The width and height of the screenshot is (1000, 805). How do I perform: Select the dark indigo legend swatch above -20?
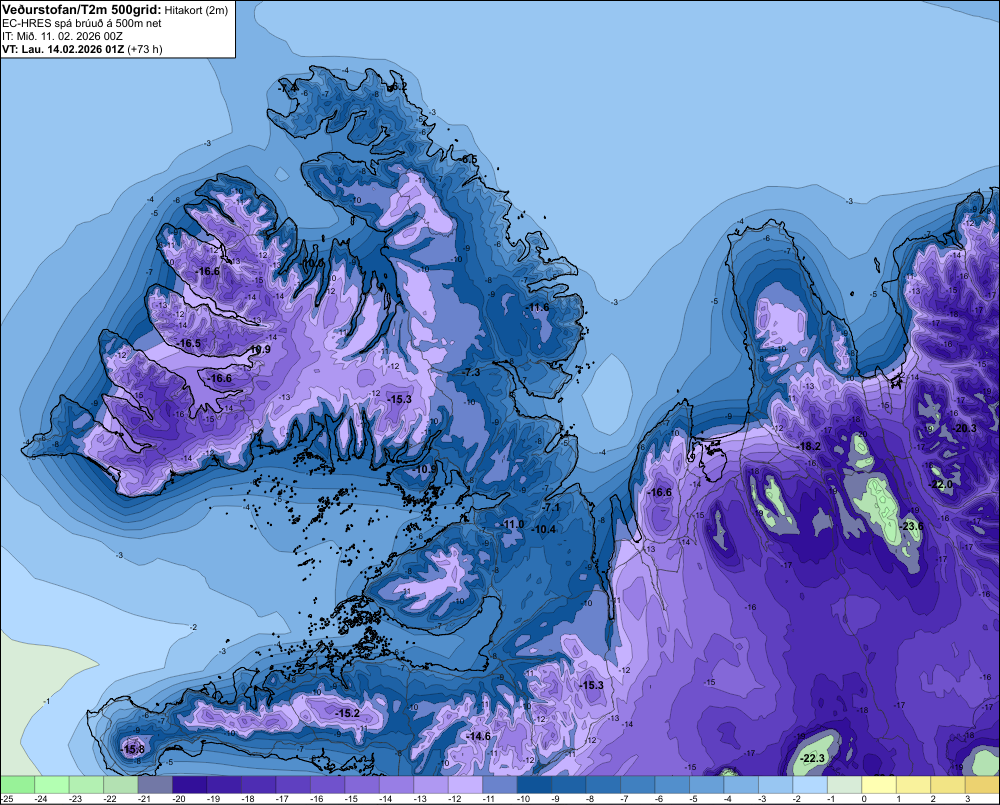click(x=189, y=785)
